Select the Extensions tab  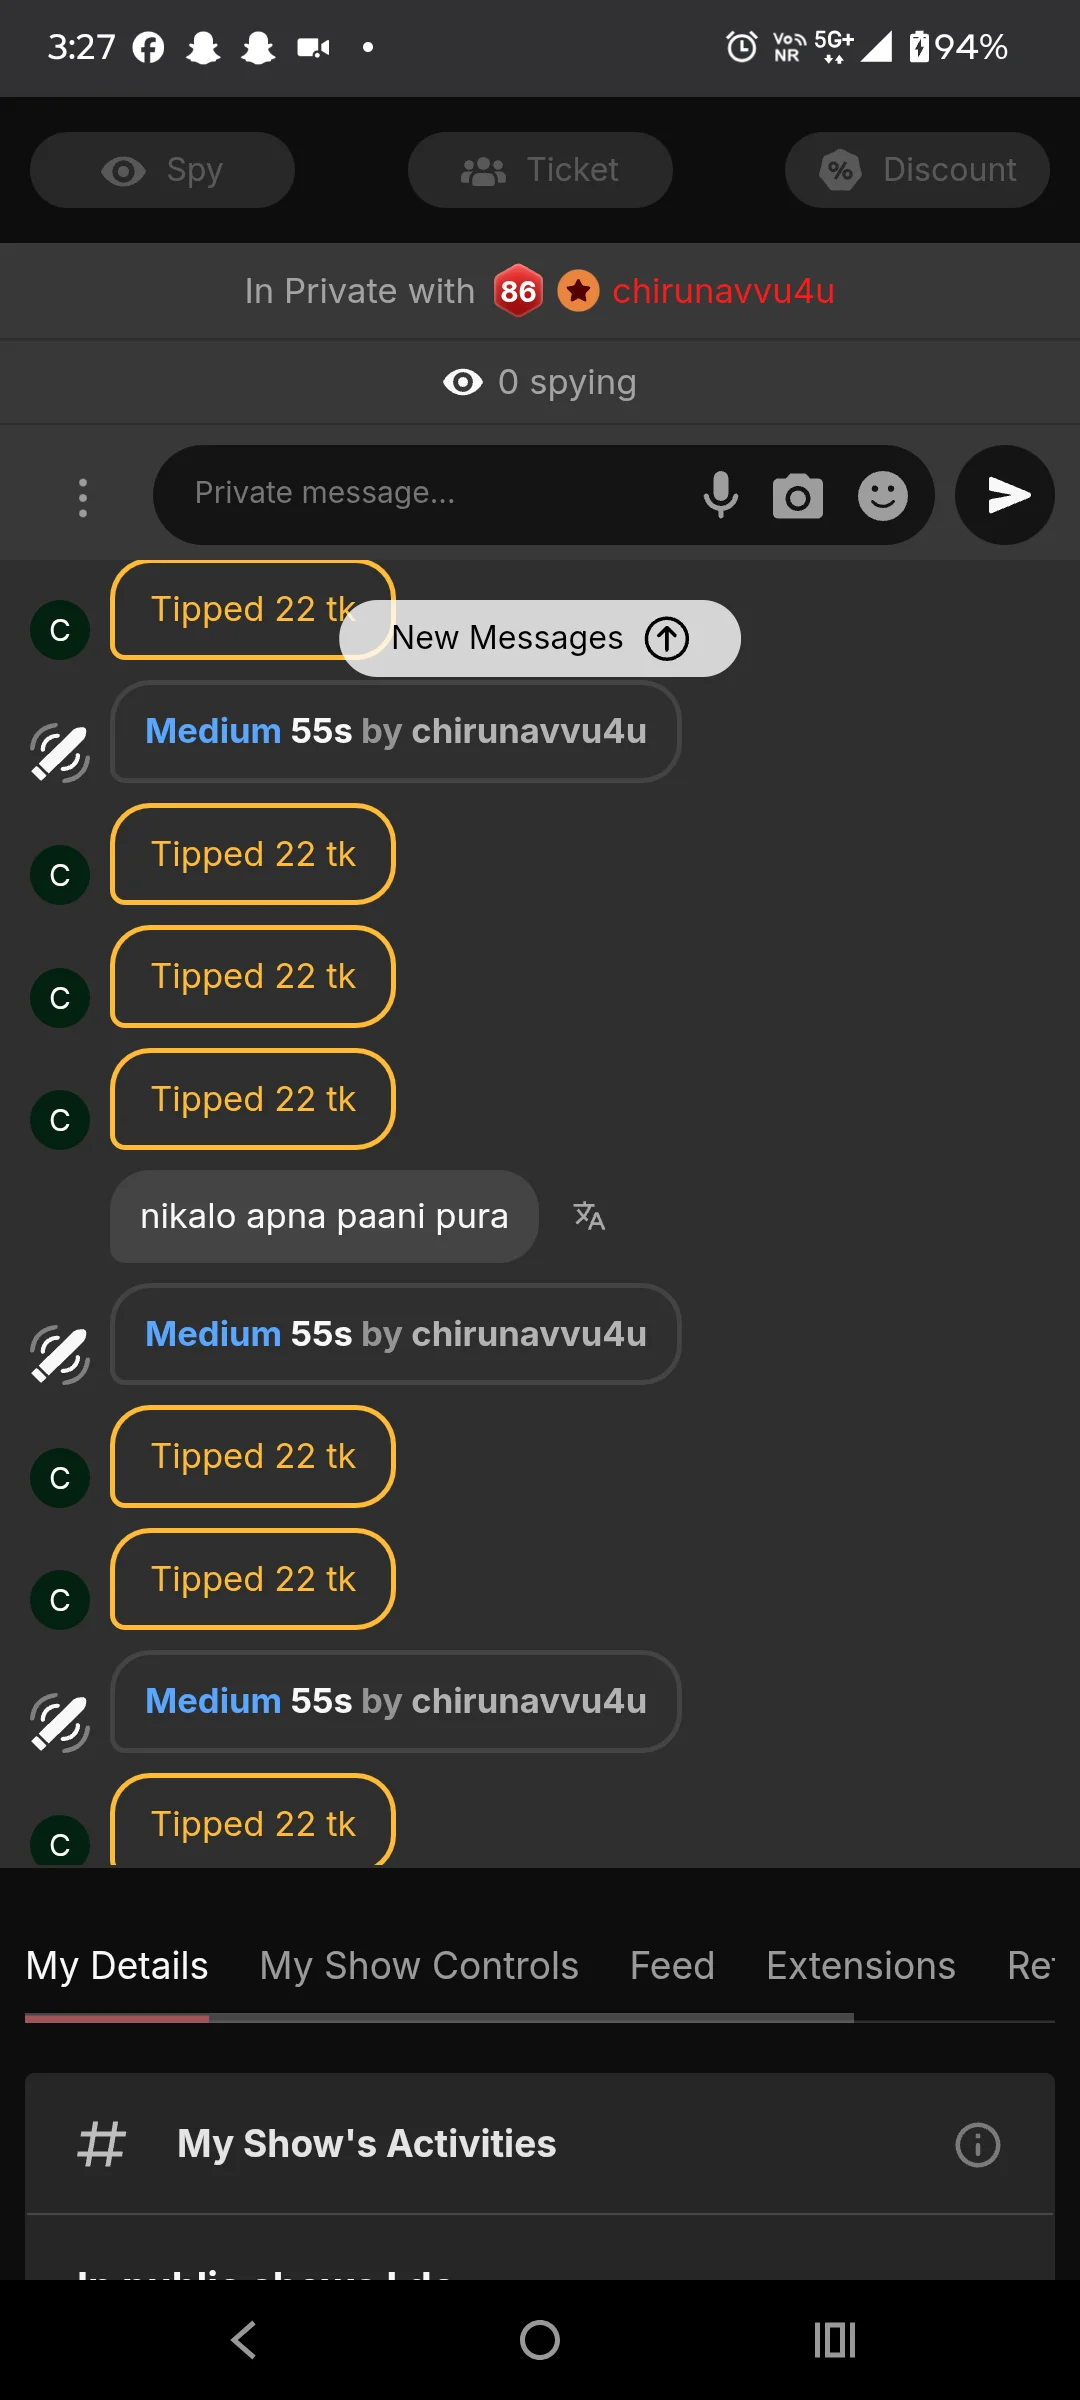(860, 1966)
